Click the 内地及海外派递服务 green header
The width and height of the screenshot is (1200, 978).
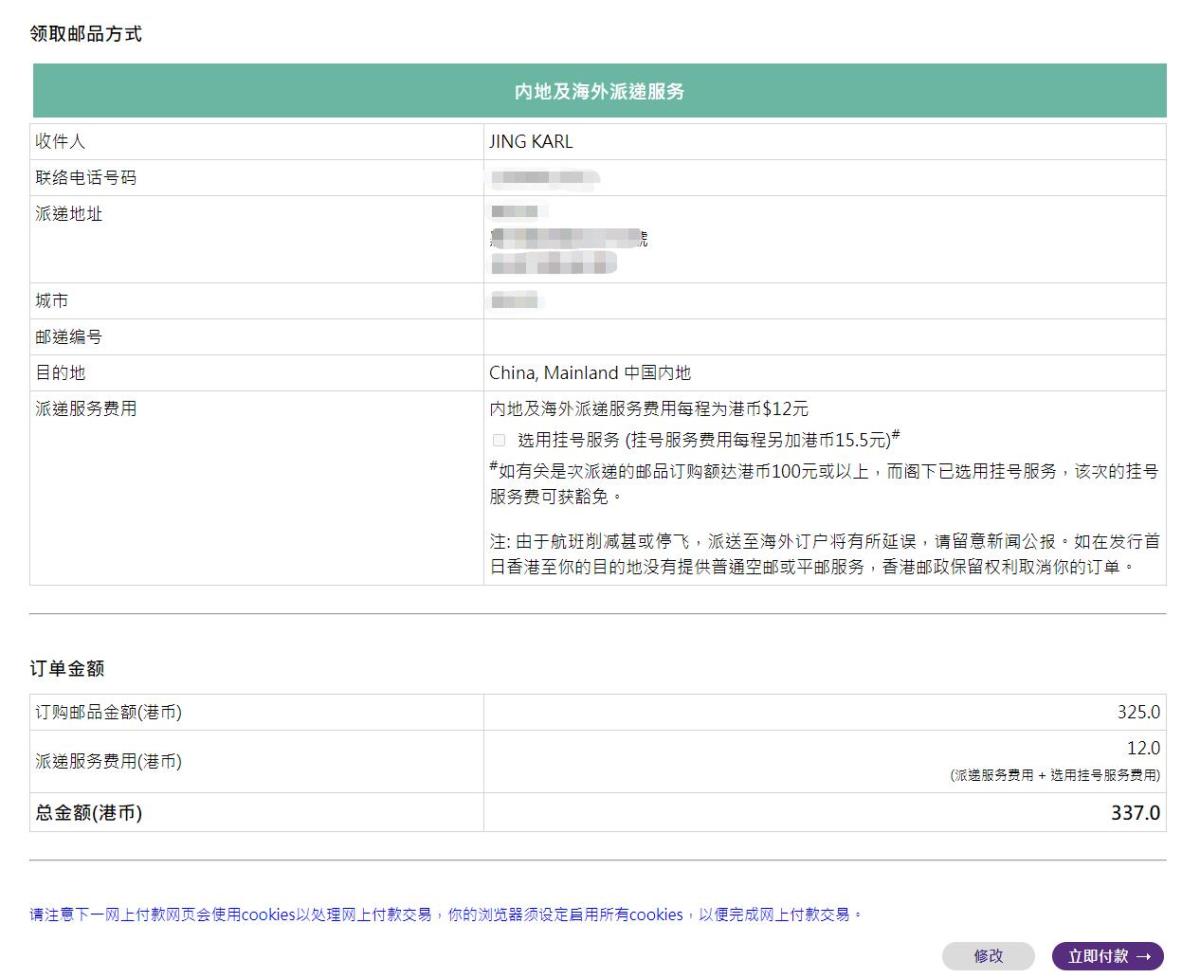pyautogui.click(x=599, y=92)
